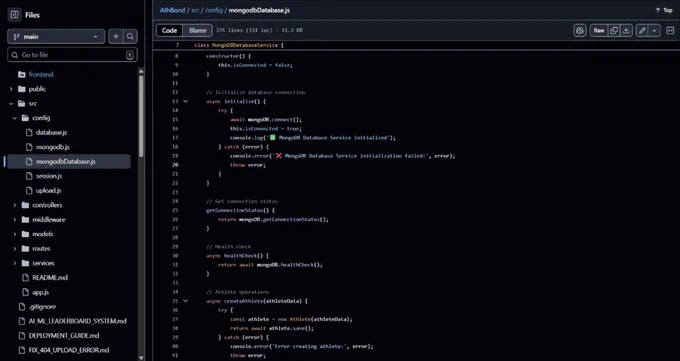The width and height of the screenshot is (680, 361).
Task: Open the frontend folder
Action: click(41, 75)
